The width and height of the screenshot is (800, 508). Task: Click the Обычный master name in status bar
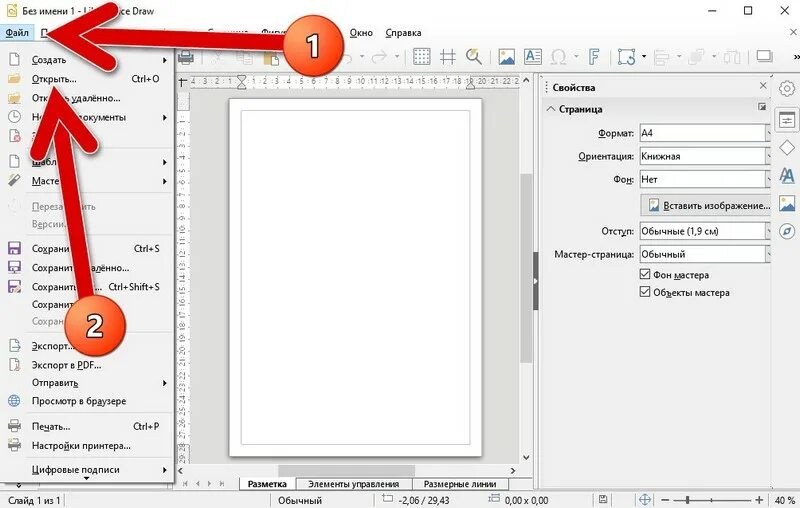299,500
